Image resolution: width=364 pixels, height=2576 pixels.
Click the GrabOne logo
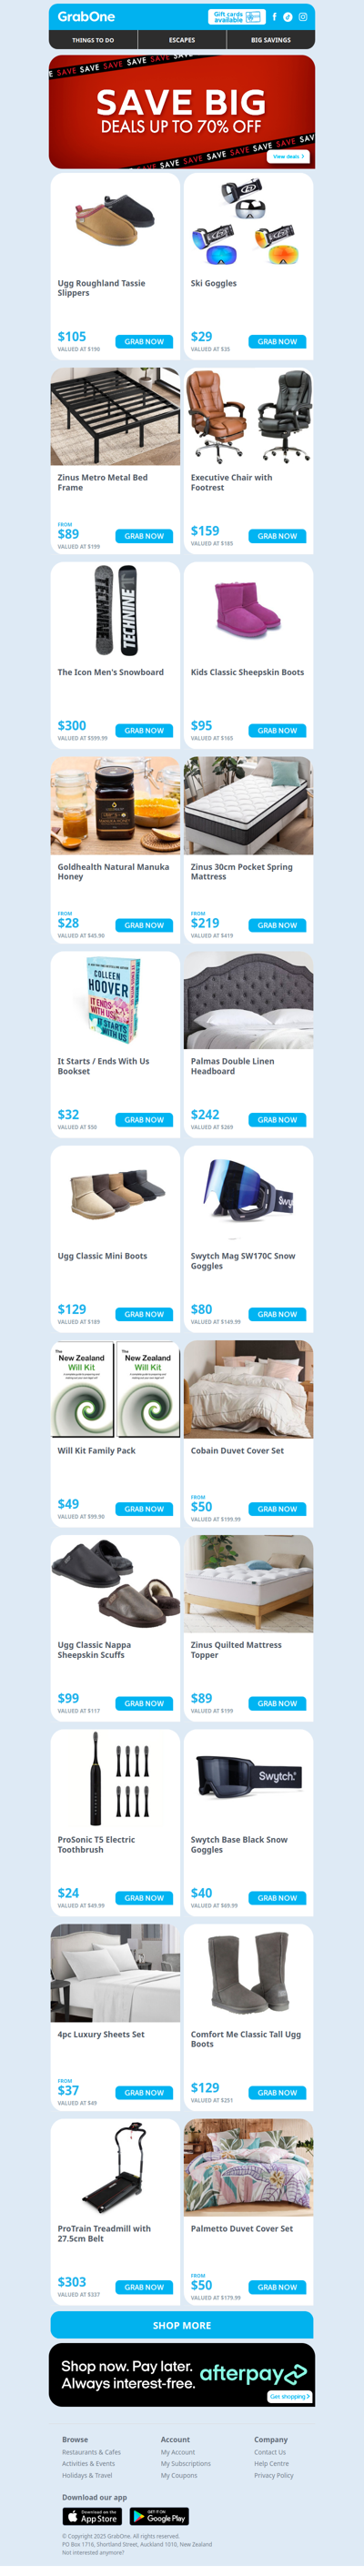click(x=86, y=17)
